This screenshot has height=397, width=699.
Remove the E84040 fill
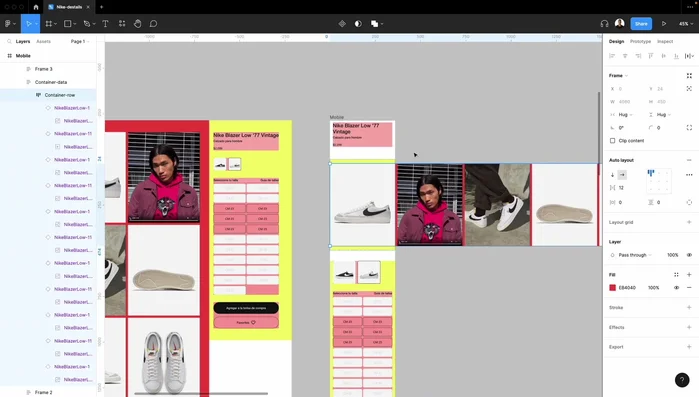[x=689, y=288]
